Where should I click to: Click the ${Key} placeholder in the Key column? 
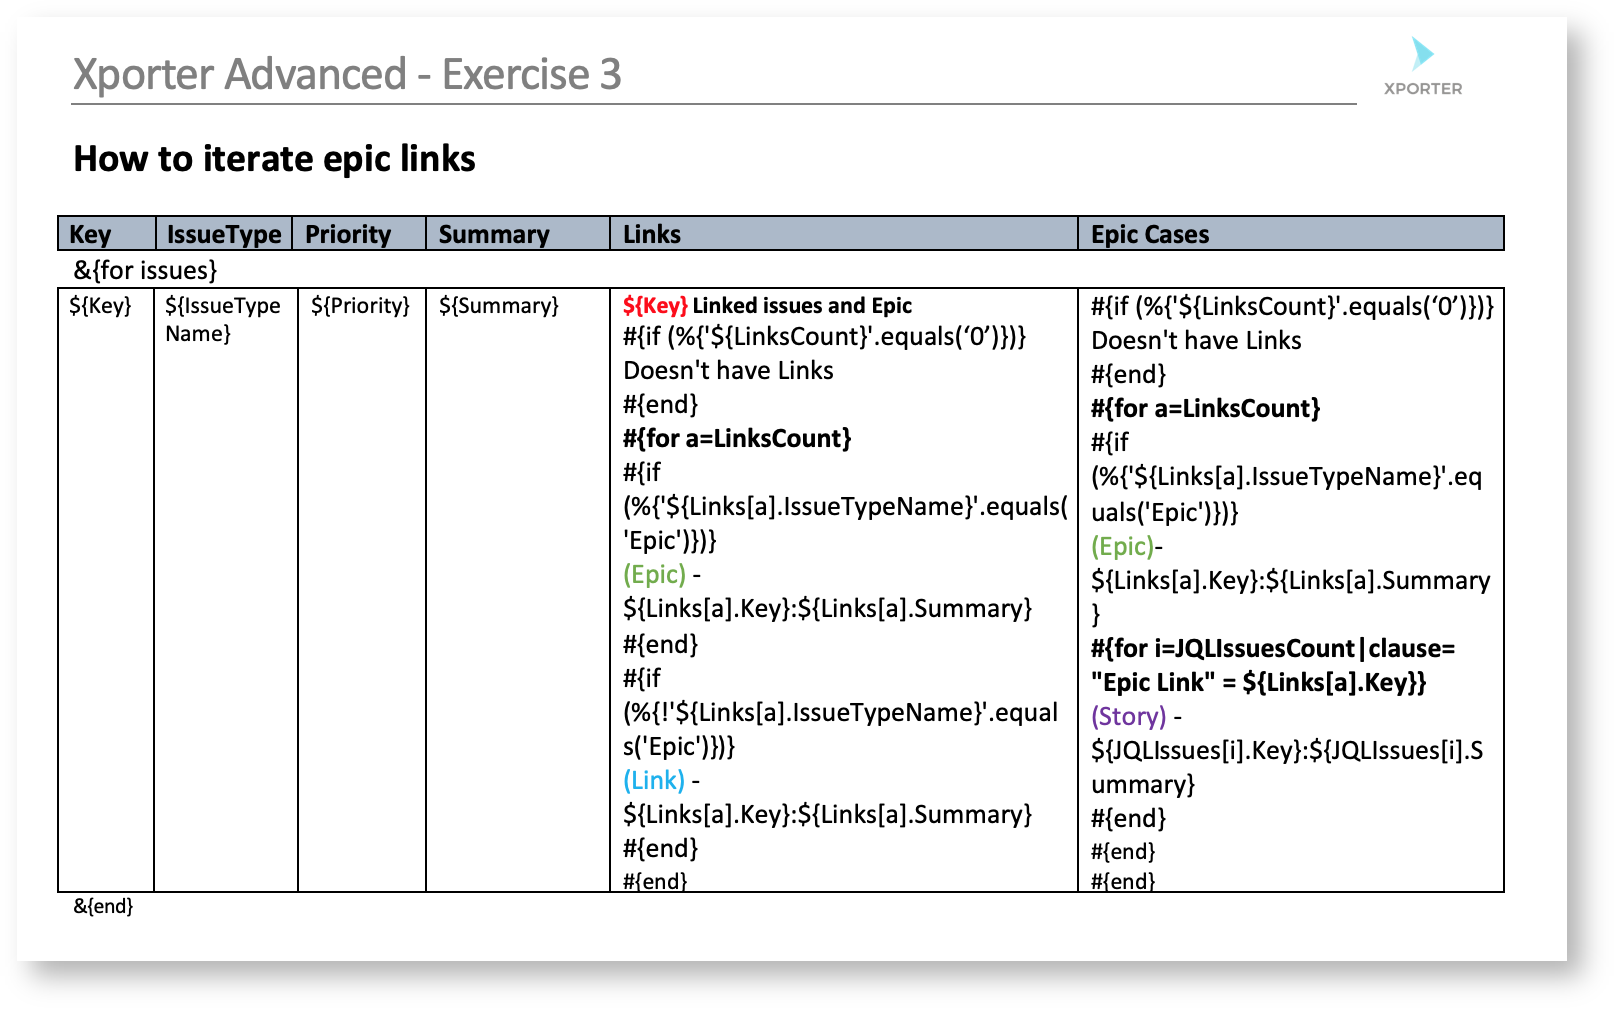[x=100, y=306]
